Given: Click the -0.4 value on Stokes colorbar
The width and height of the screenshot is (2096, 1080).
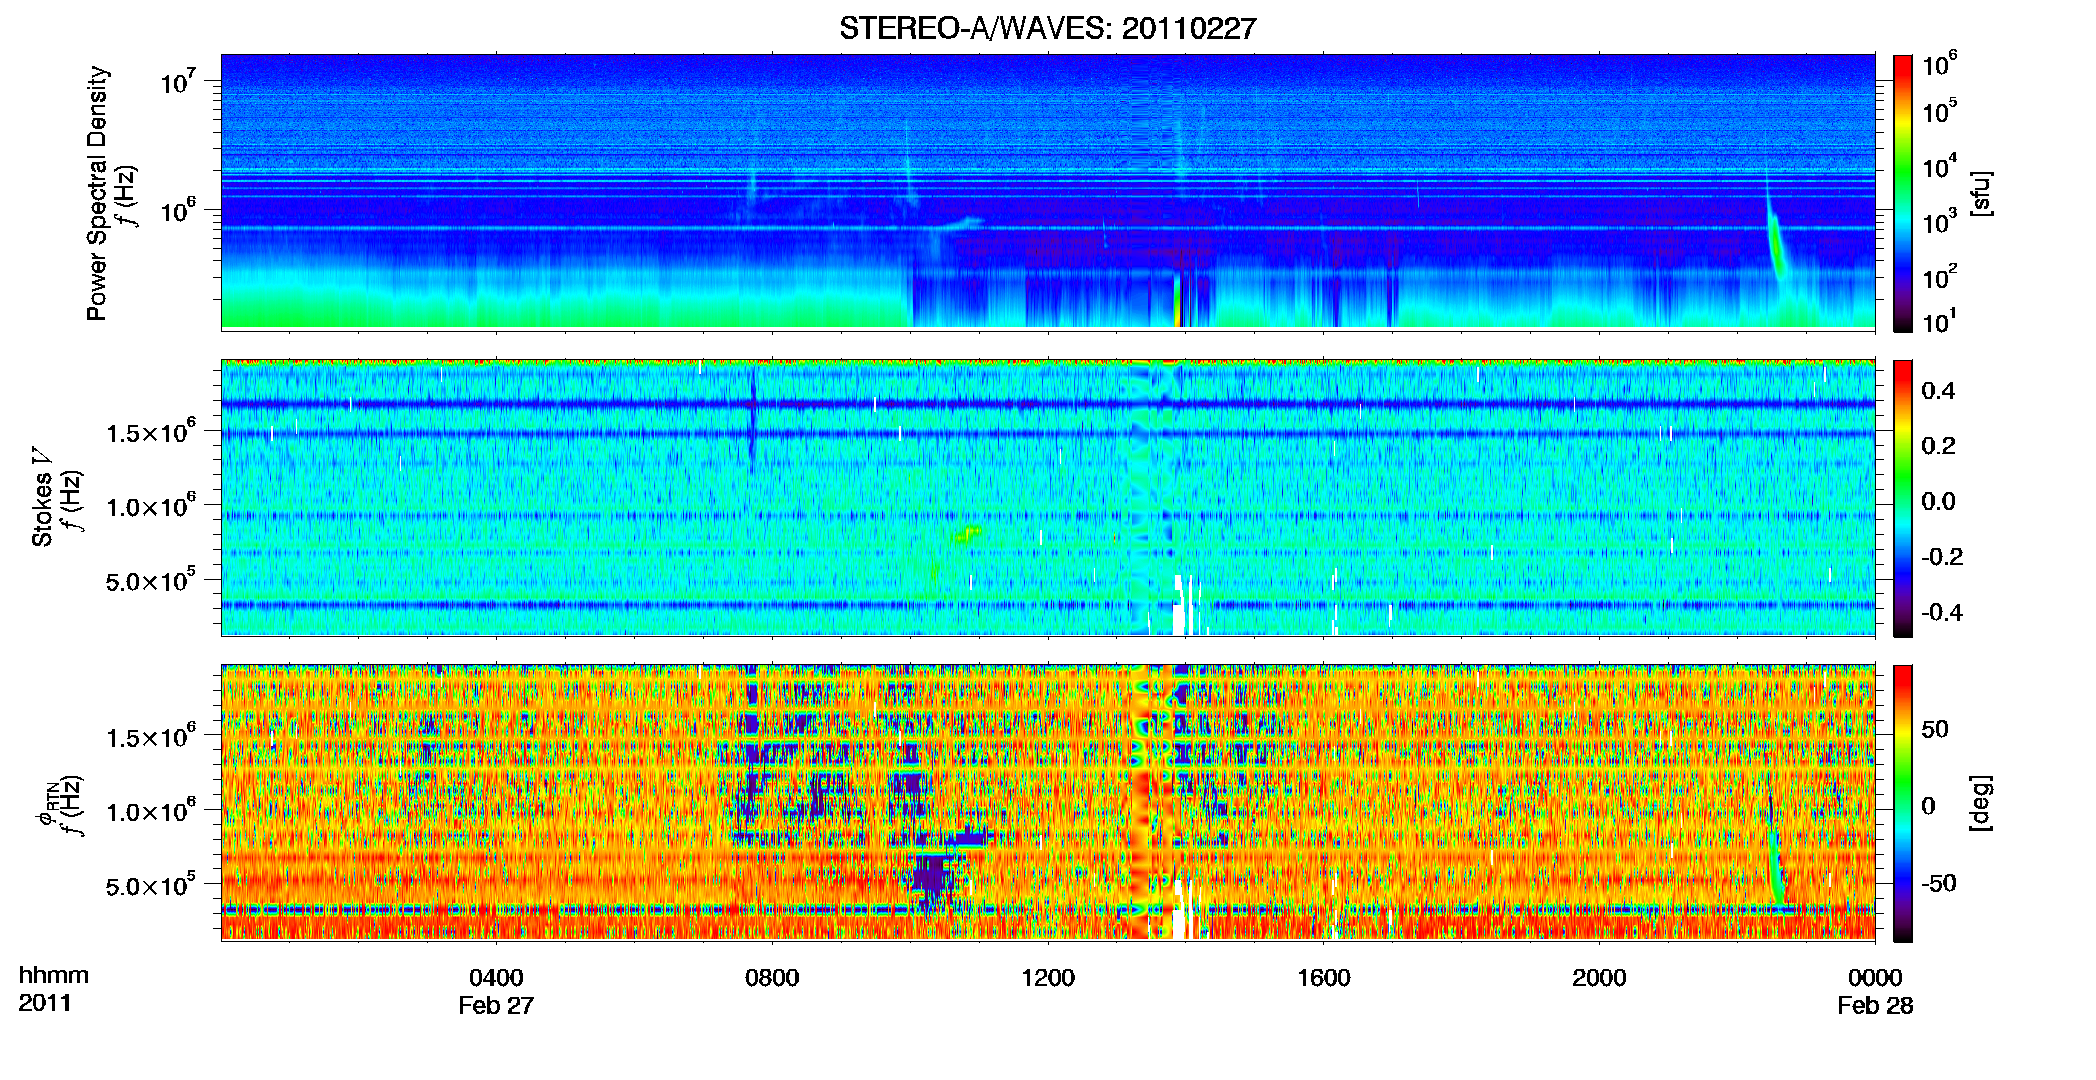Looking at the screenshot, I should [x=1942, y=612].
